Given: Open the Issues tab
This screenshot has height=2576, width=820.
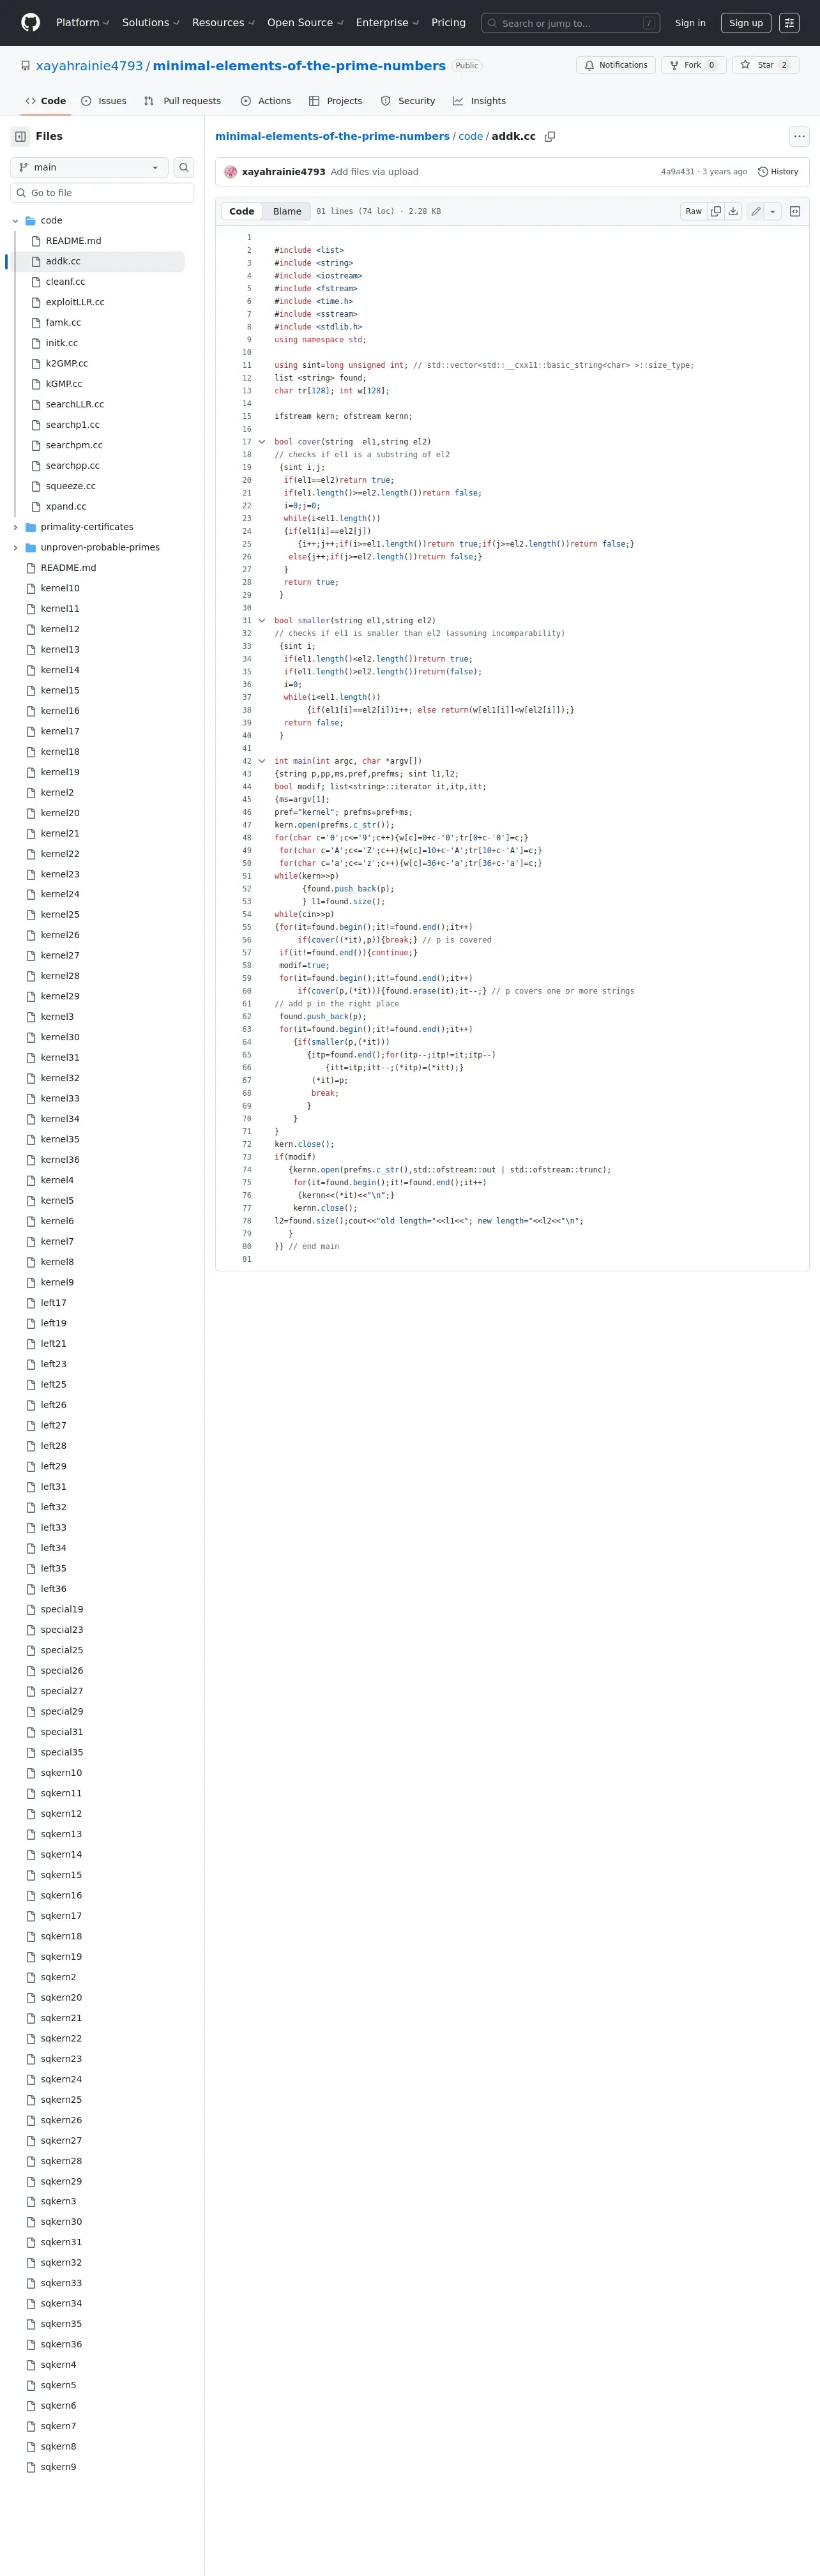Looking at the screenshot, I should tap(104, 101).
